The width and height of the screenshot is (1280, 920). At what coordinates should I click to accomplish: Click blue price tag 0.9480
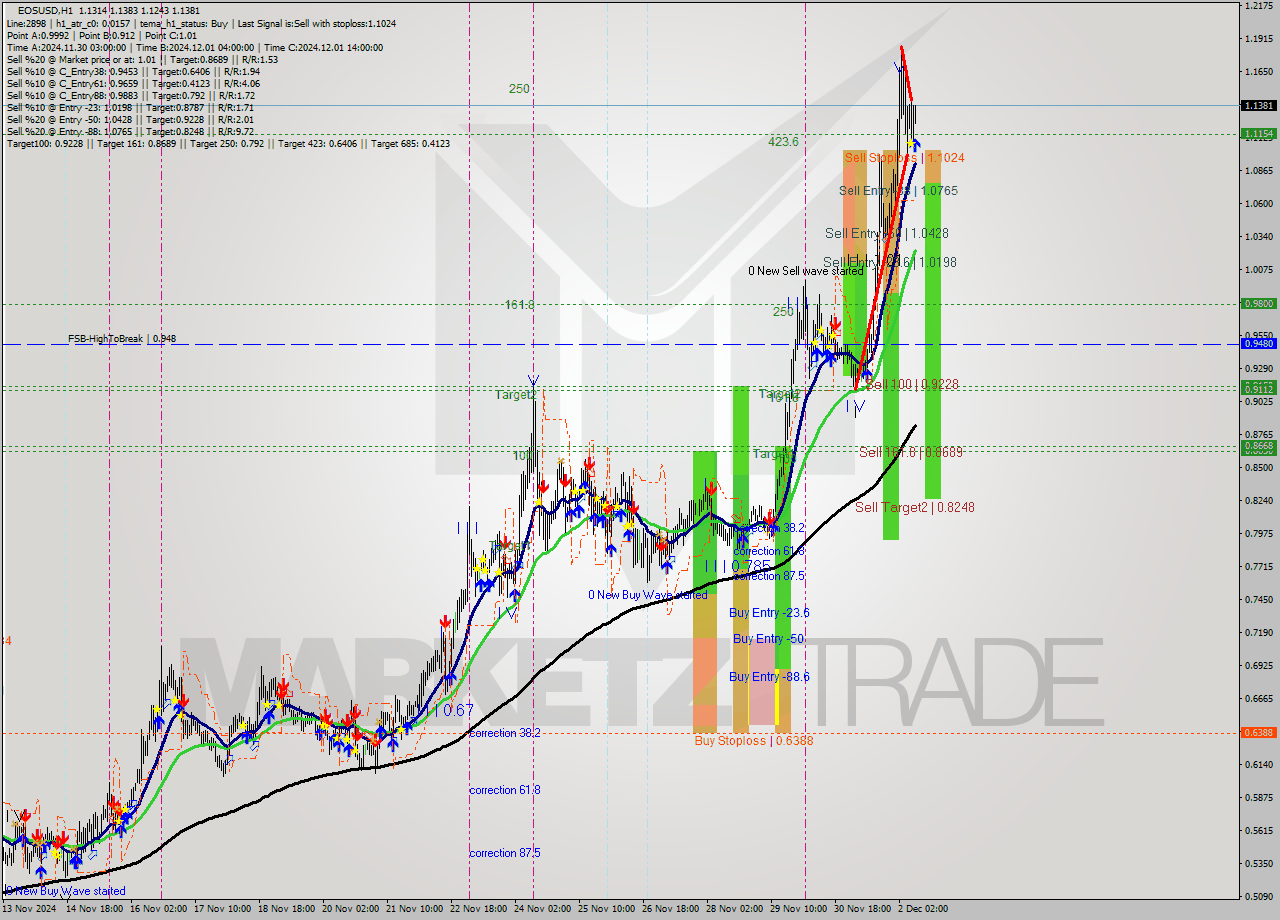coord(1258,343)
